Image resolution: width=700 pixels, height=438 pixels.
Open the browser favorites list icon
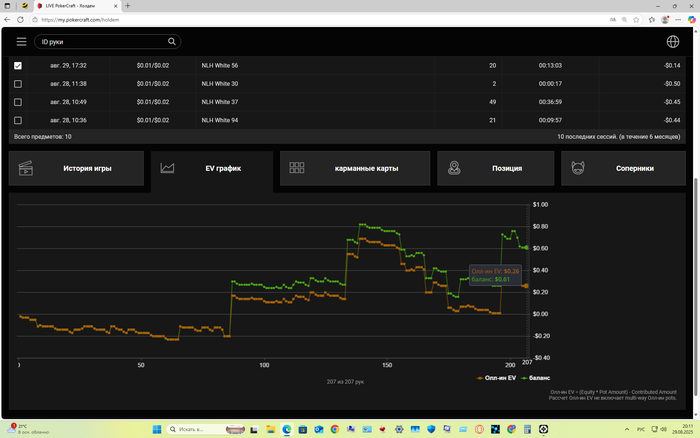(x=652, y=20)
